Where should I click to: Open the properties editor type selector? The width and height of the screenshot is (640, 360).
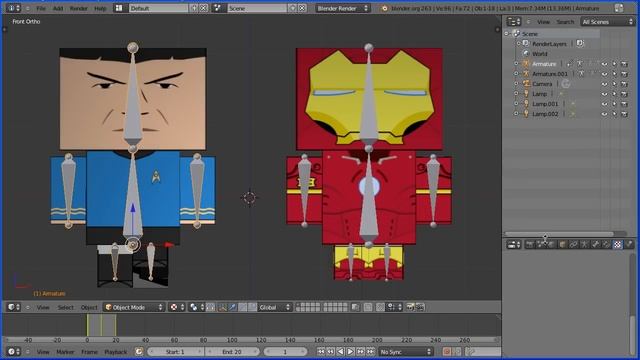[513, 244]
